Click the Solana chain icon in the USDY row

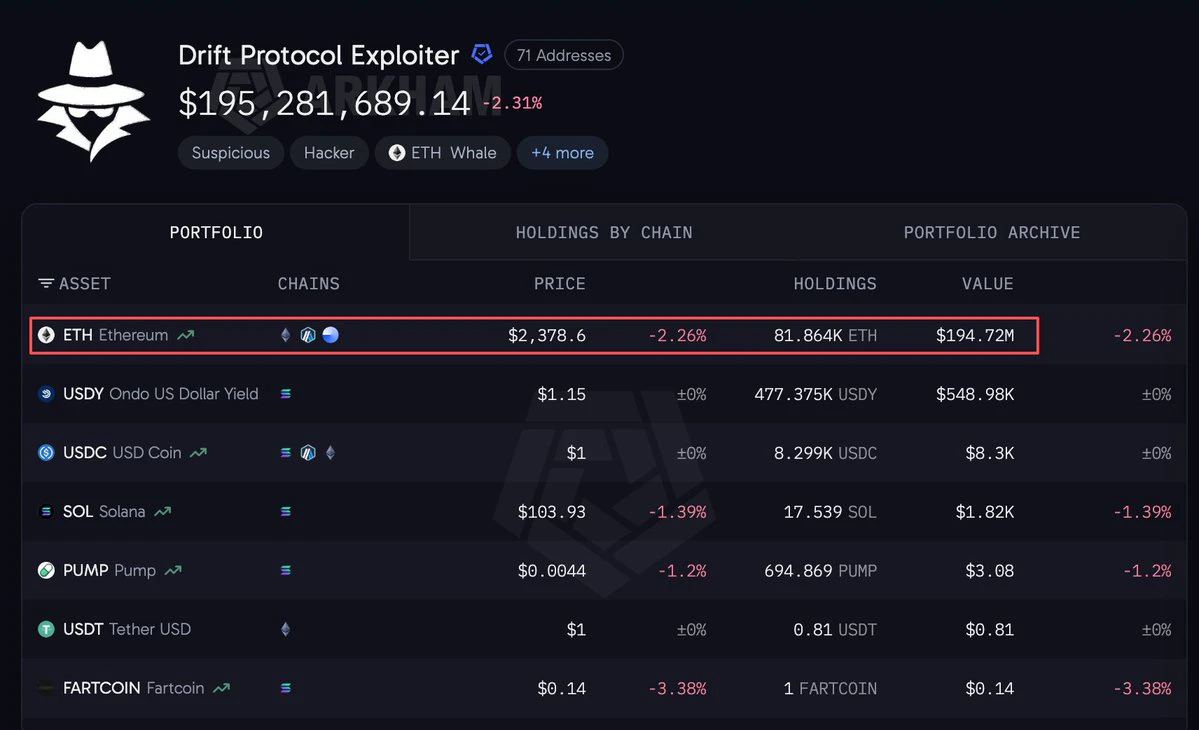click(x=285, y=394)
